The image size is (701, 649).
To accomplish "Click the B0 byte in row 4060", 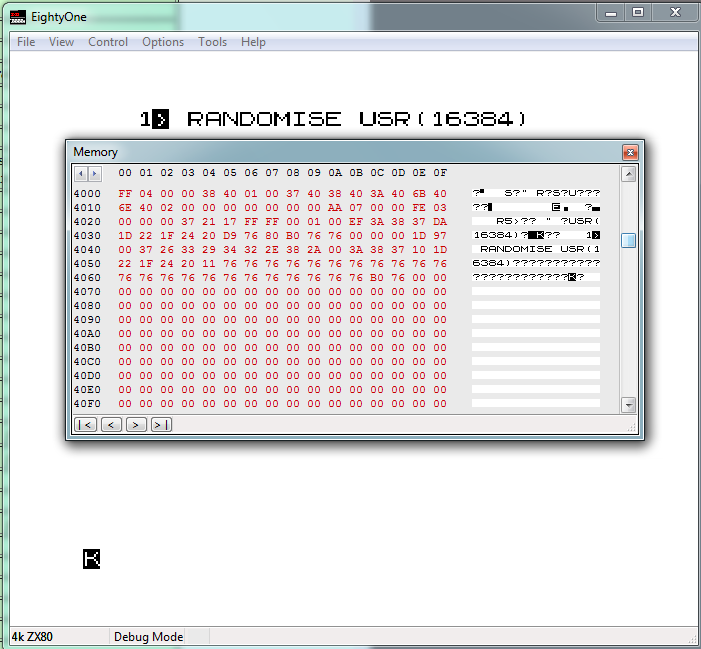I will [377, 278].
